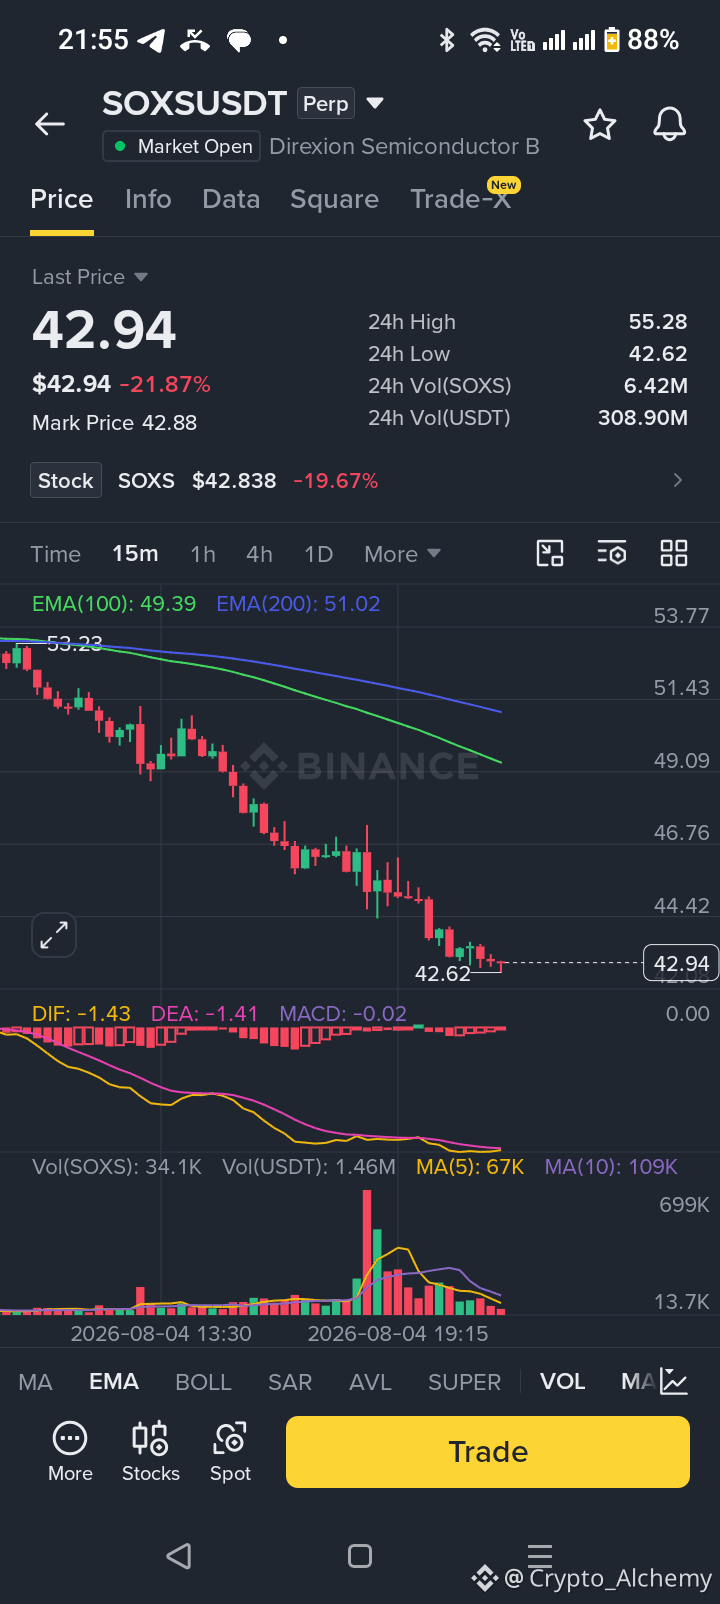This screenshot has width=720, height=1604.
Task: Tap the Perp contract badge
Action: click(x=326, y=104)
